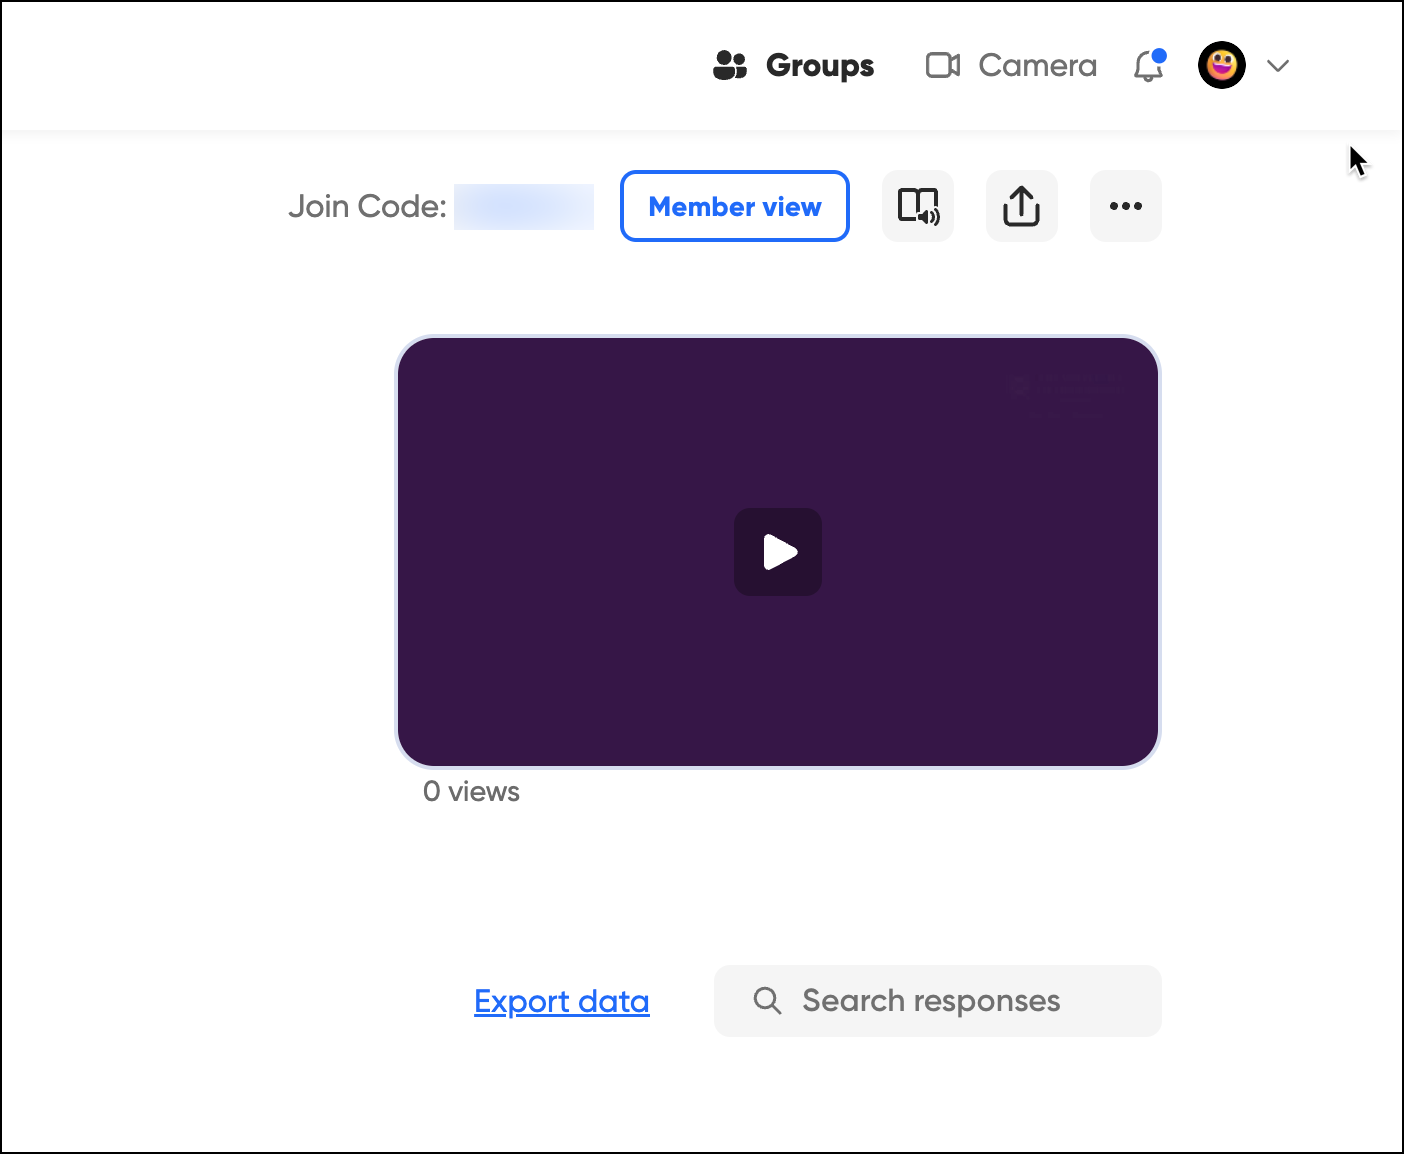1404x1154 pixels.
Task: Click the Member view button
Action: 734,206
